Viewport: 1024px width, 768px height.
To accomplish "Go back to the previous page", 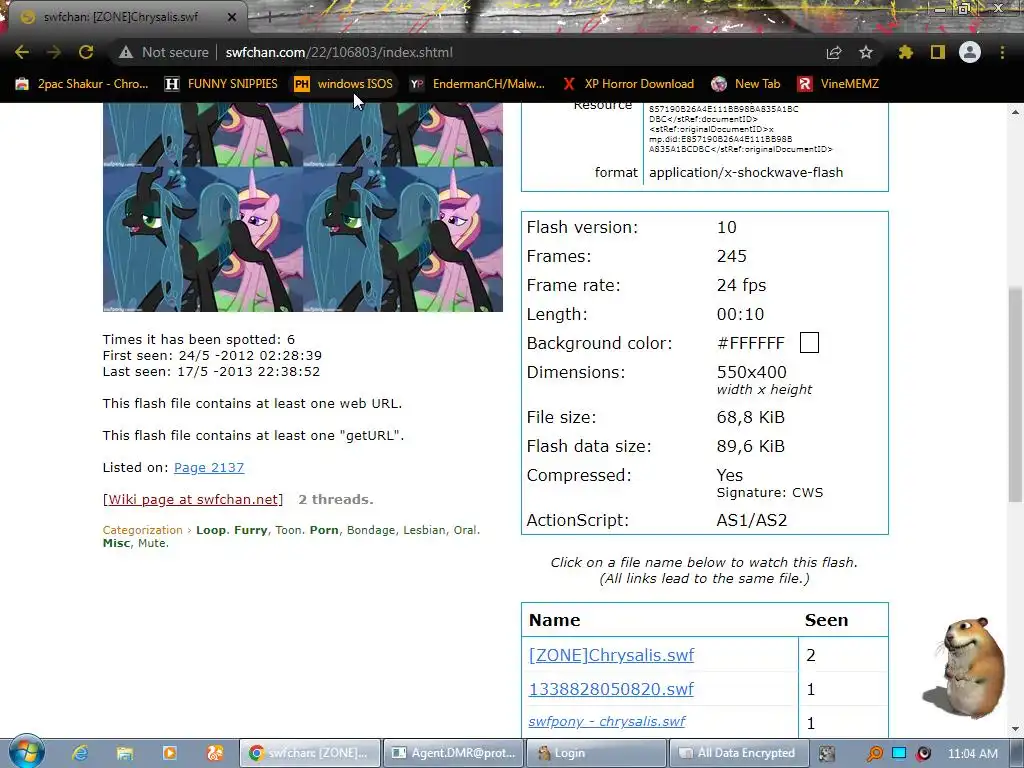I will click(22, 52).
